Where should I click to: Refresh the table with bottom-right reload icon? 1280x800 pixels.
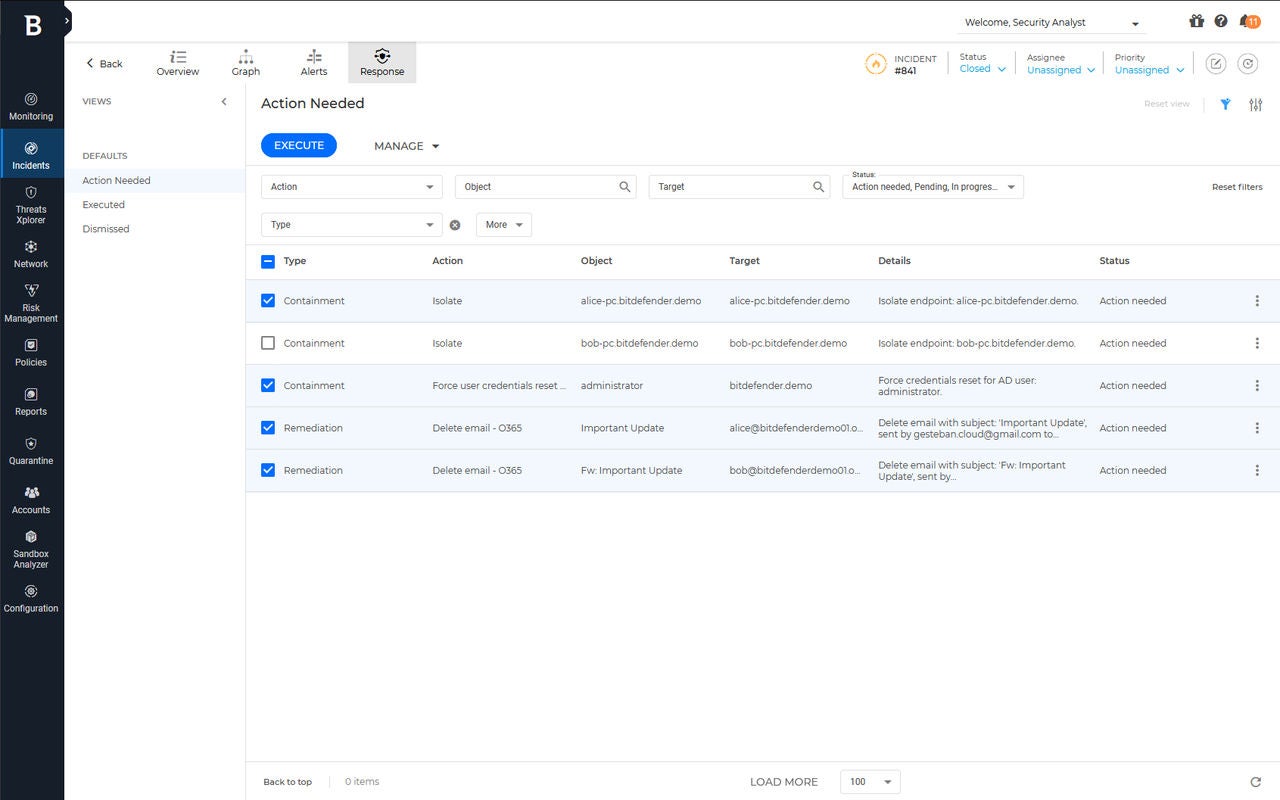(1256, 782)
